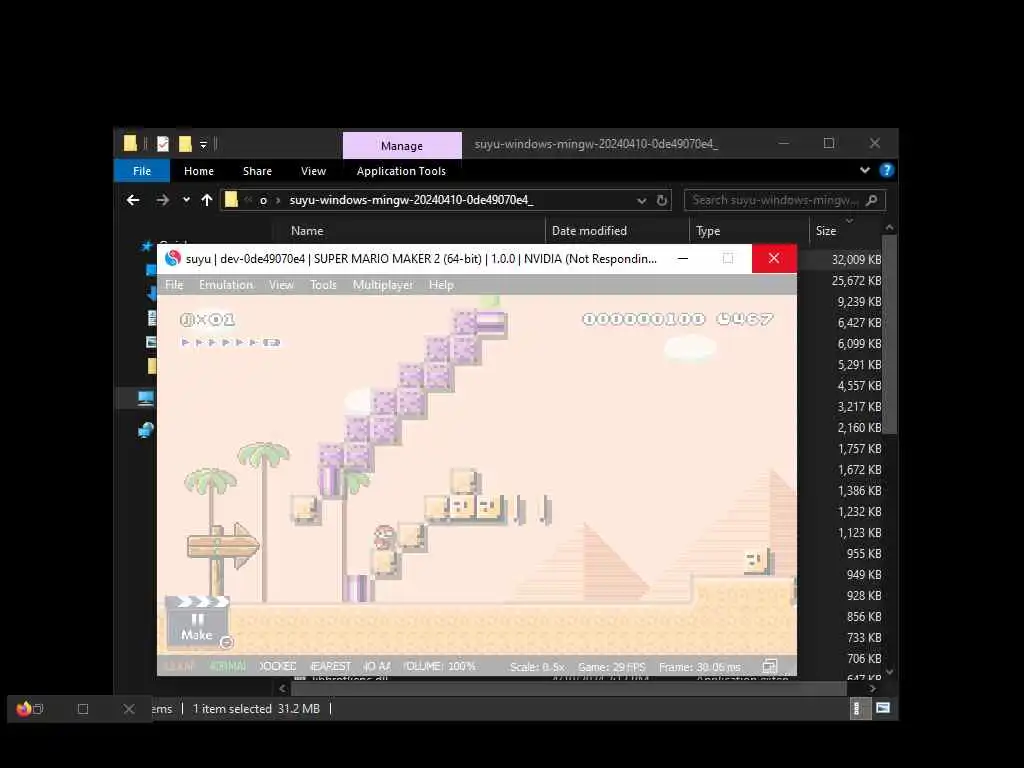Viewport: 1024px width, 768px height.
Task: Click the 1 item selected status text
Action: pos(232,709)
